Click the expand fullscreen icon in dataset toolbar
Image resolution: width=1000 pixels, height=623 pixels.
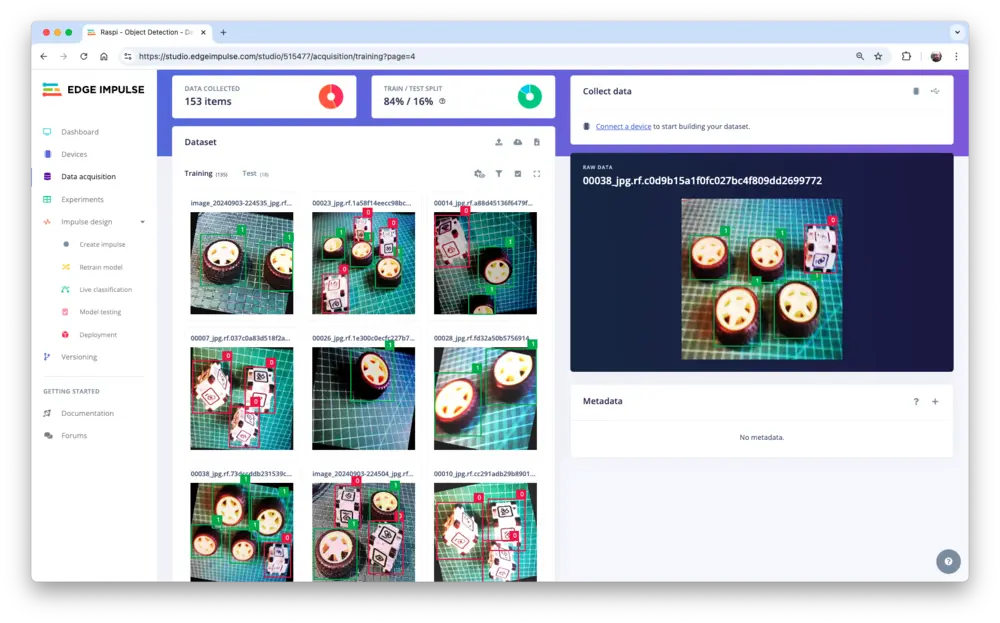(537, 174)
